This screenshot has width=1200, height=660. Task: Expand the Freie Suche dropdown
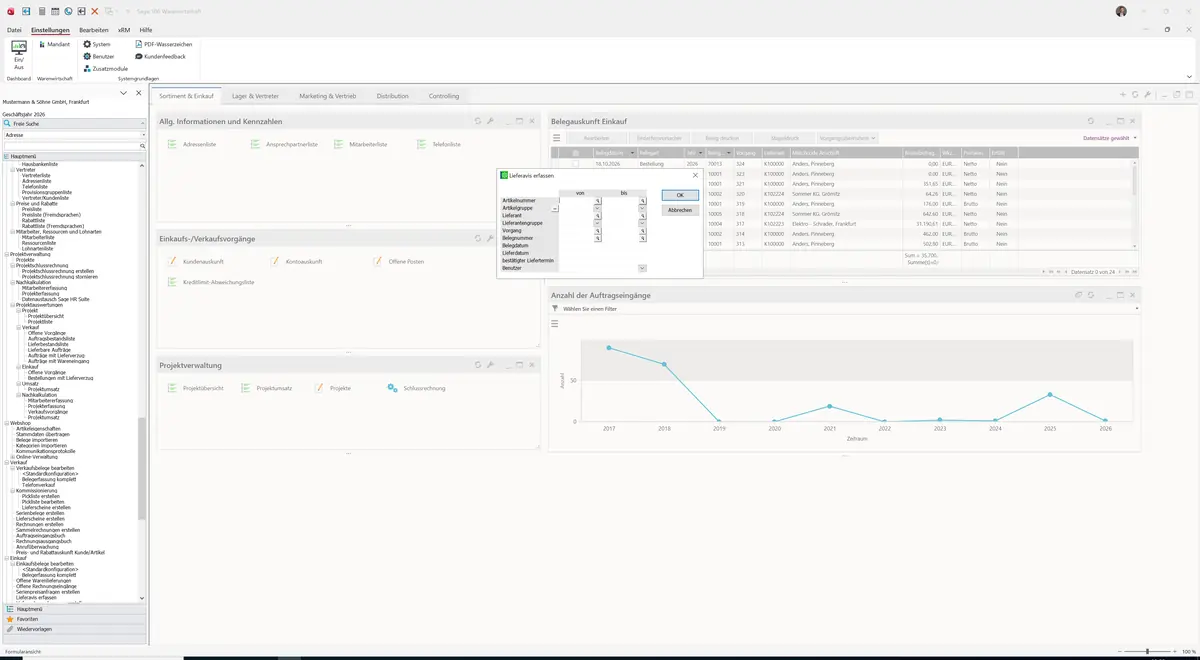coord(143,123)
